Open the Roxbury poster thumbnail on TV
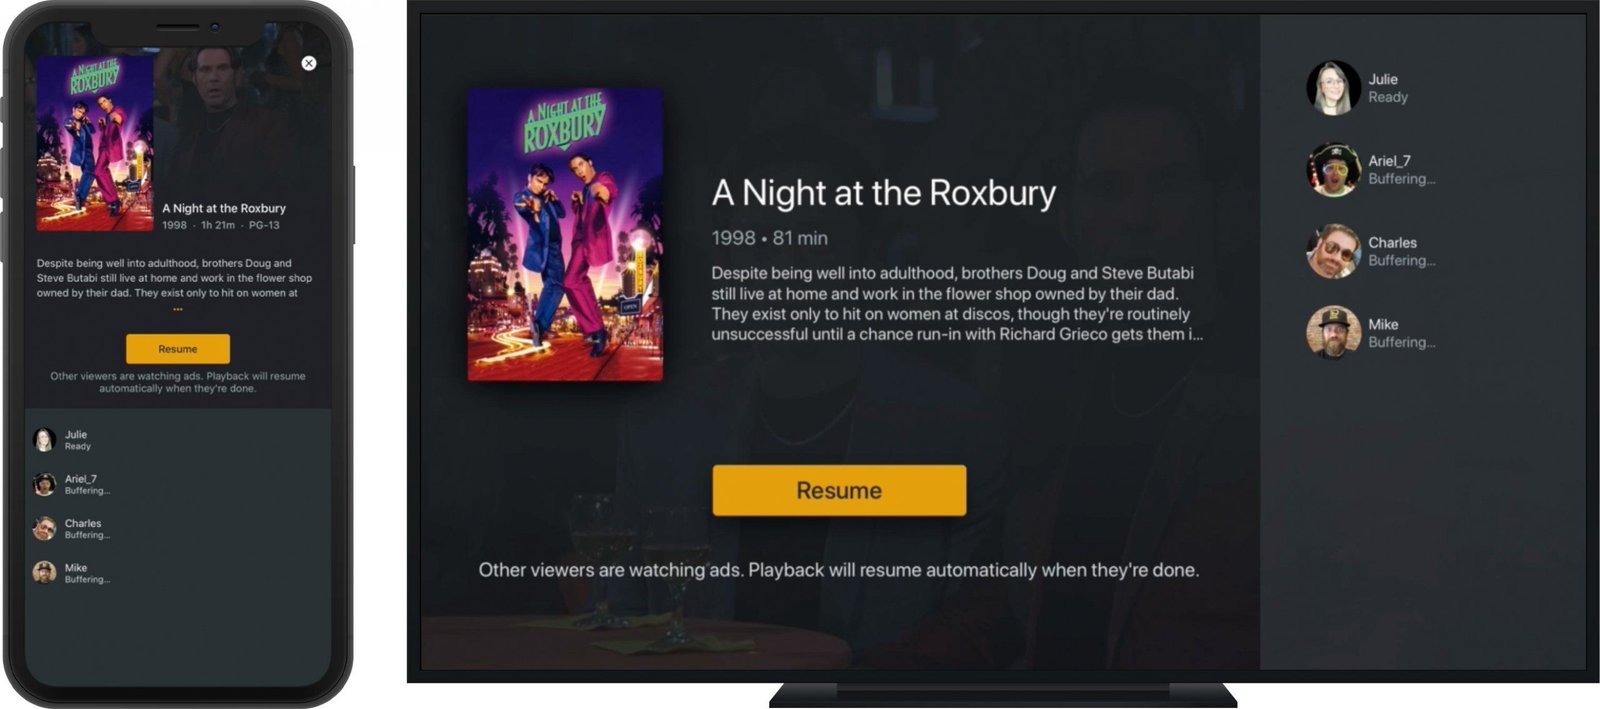The width and height of the screenshot is (1600, 709). 565,234
